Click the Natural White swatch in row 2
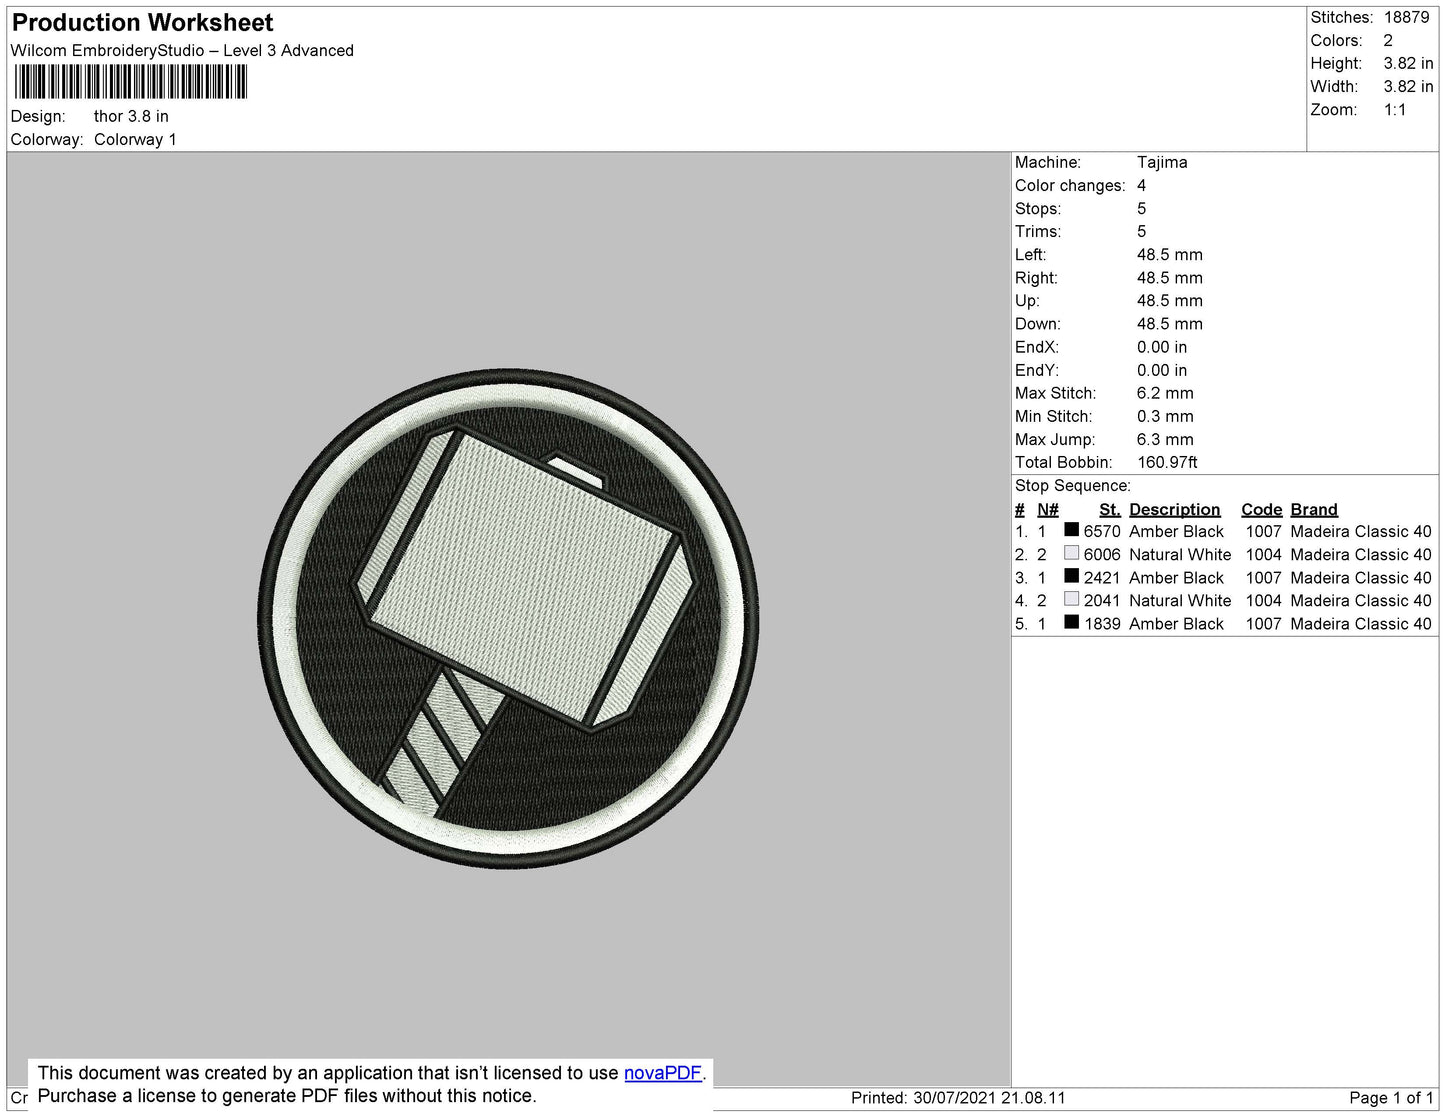Viewport: 1445px width, 1117px height. pos(1071,553)
